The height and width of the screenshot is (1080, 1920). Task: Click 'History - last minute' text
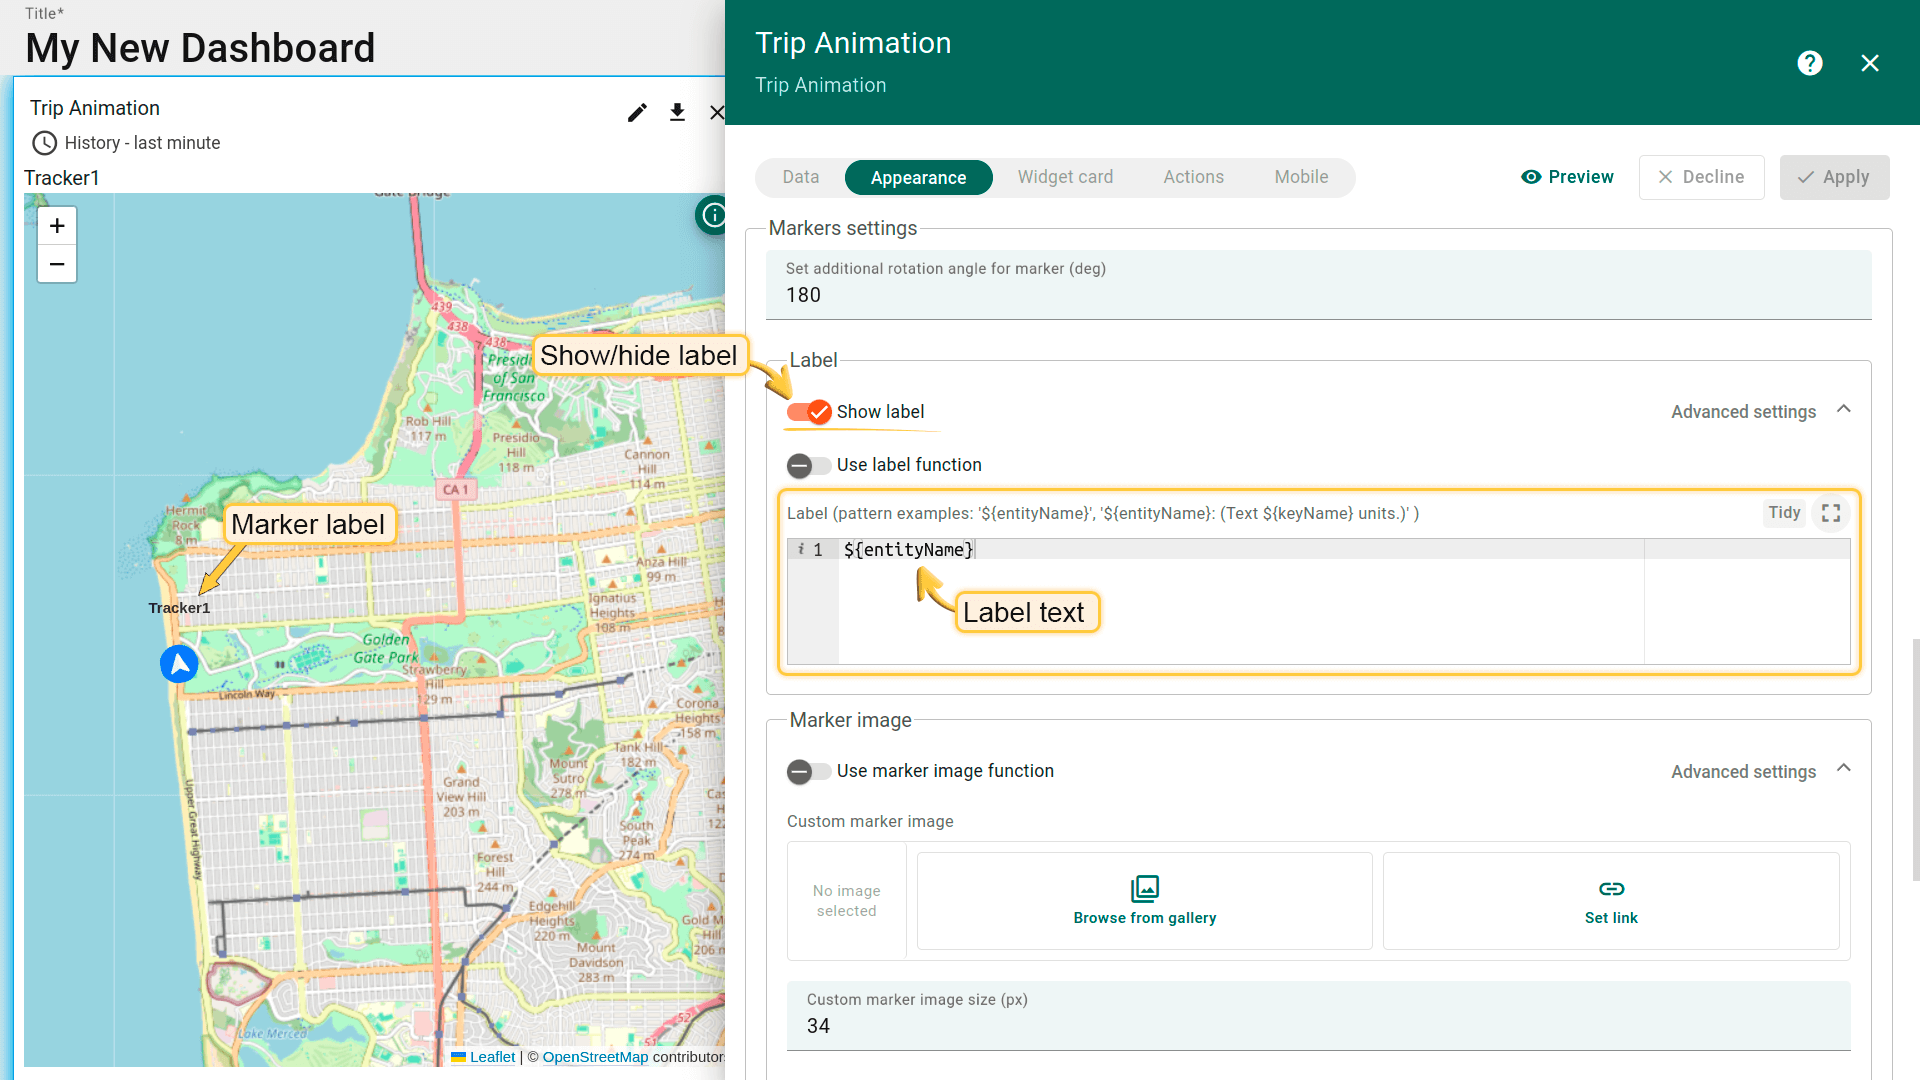point(142,143)
